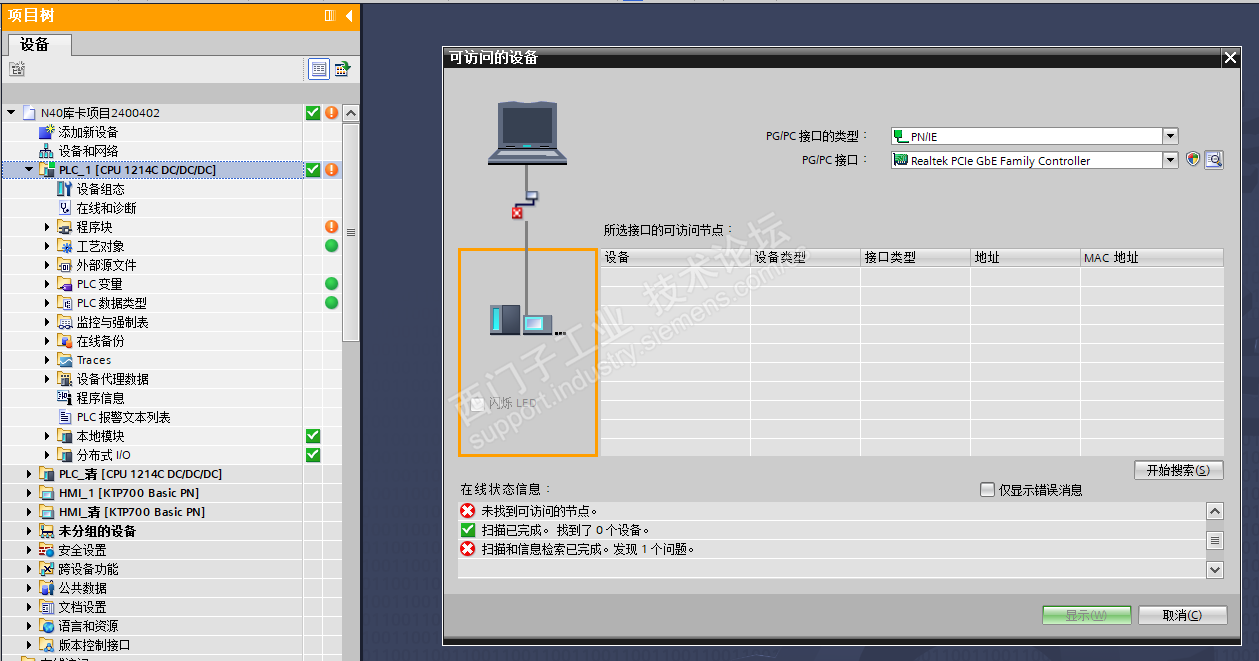Click the shield icon beside PG/PC interface

(1193, 159)
